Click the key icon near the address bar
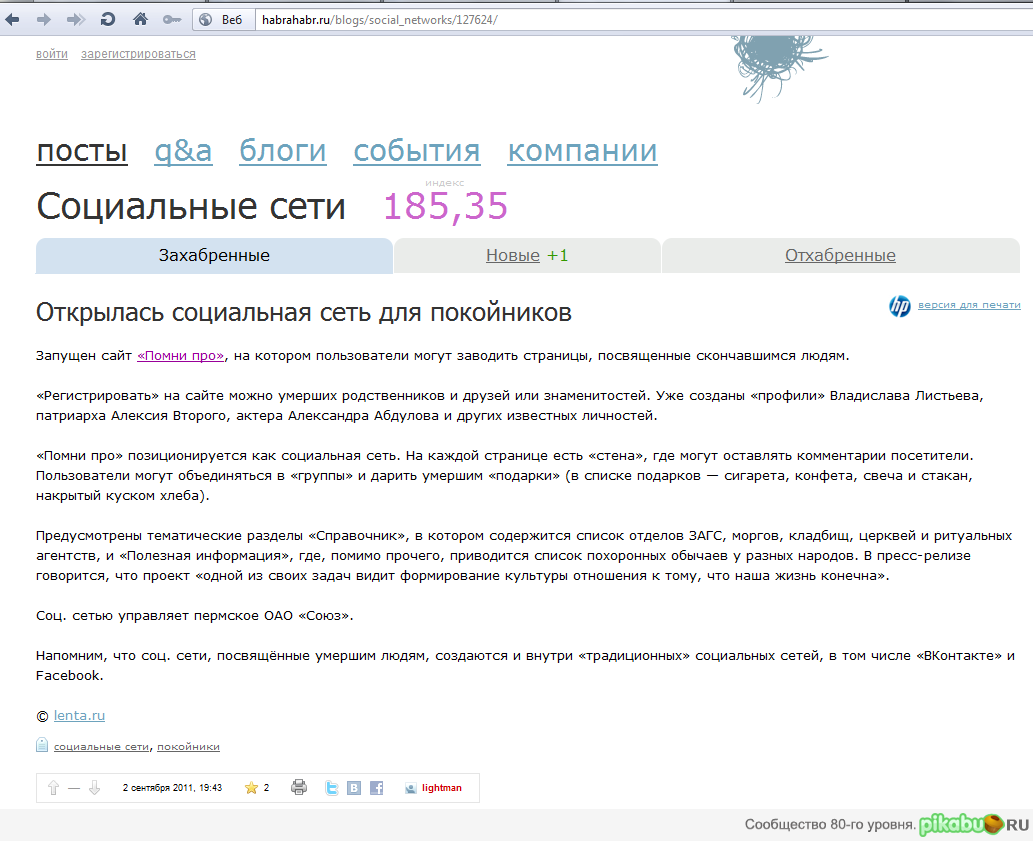 coord(172,18)
